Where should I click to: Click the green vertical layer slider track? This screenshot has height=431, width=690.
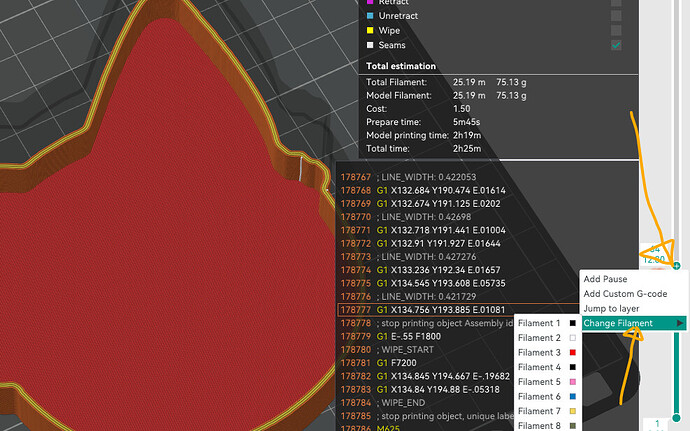pos(676,372)
